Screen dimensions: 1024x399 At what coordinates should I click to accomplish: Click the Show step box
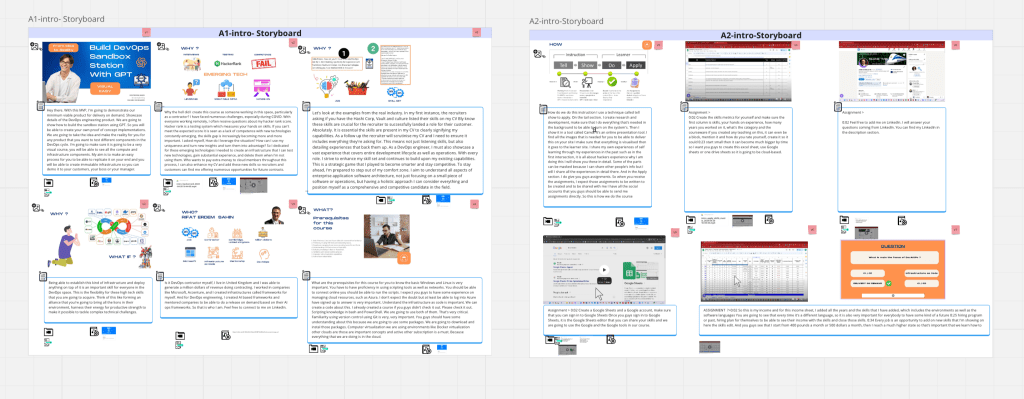(587, 65)
